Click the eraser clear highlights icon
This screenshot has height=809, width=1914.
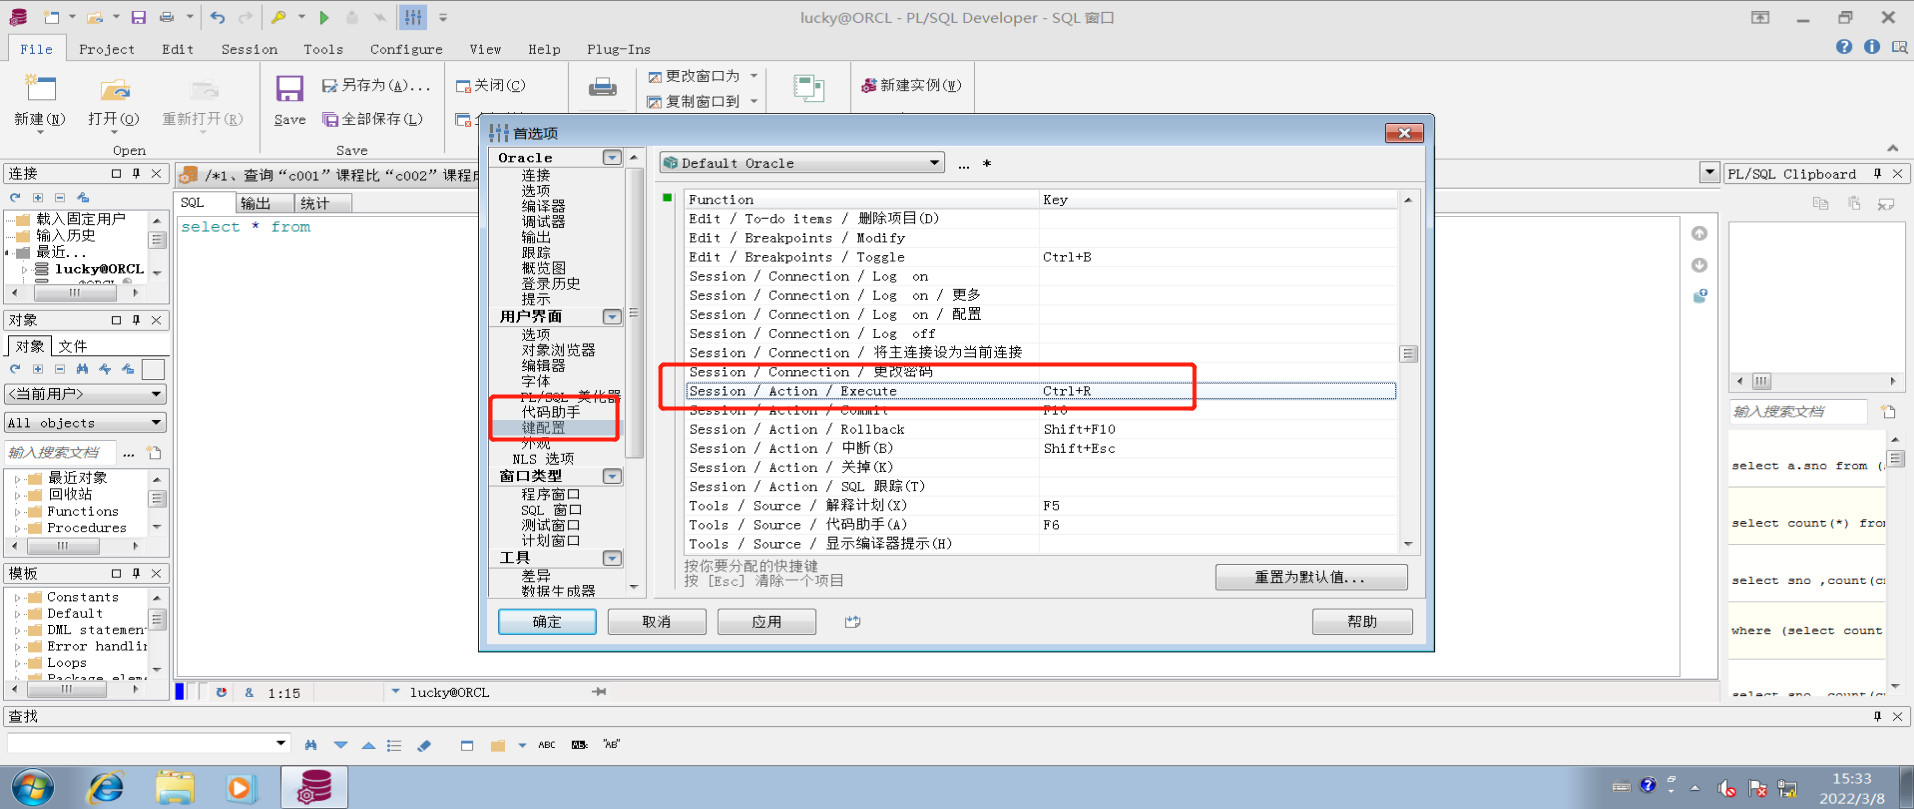coord(424,744)
